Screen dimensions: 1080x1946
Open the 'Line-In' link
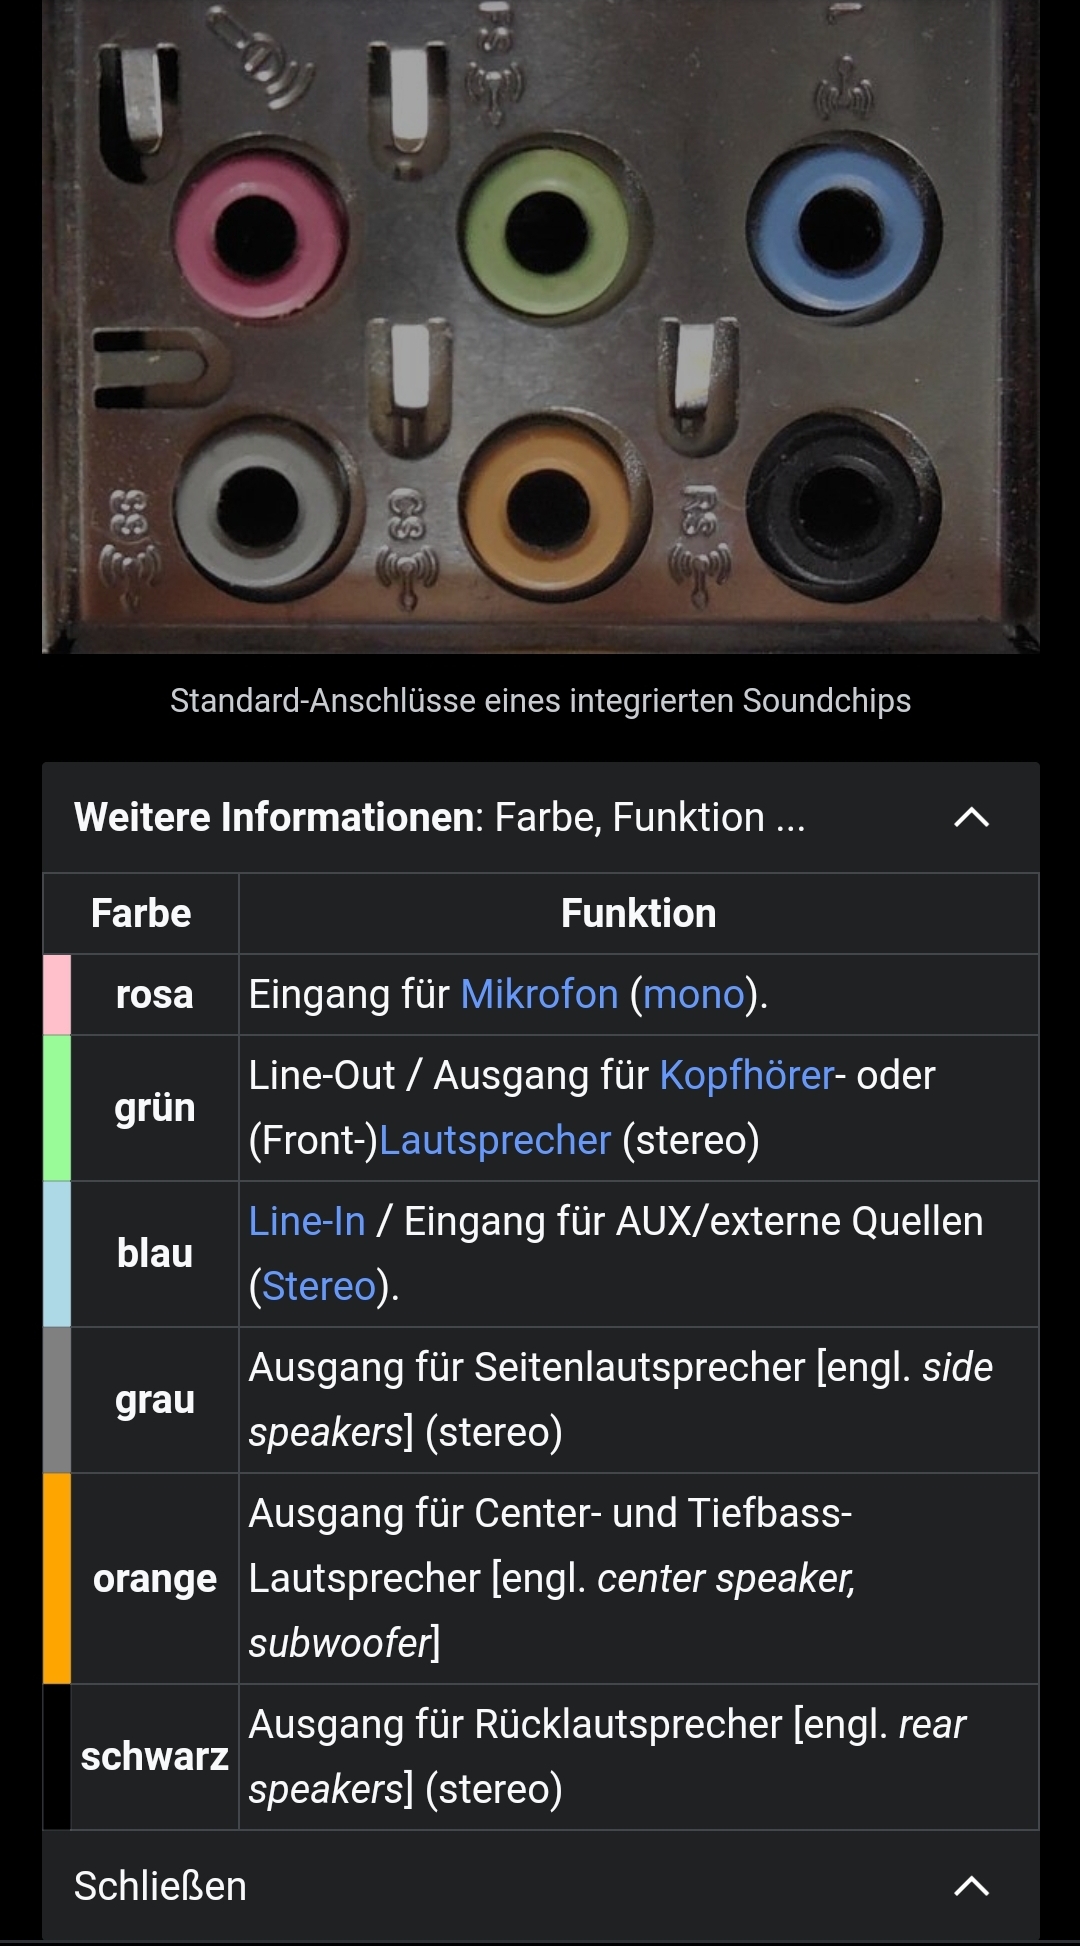point(307,1221)
